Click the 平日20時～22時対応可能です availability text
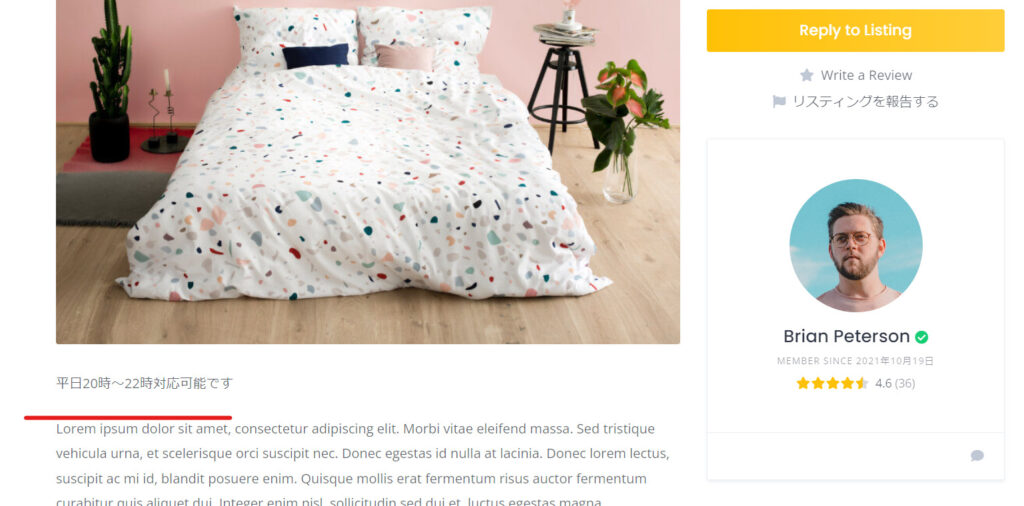Image resolution: width=1024 pixels, height=506 pixels. click(144, 383)
